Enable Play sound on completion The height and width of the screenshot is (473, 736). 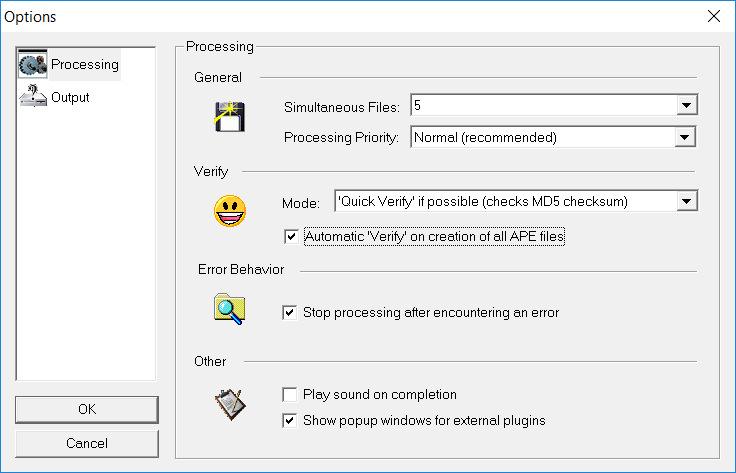tap(290, 395)
